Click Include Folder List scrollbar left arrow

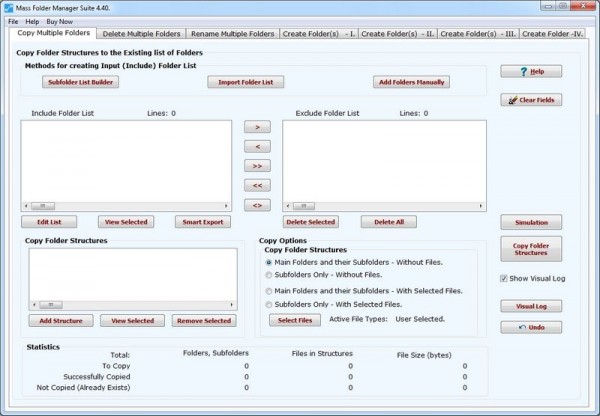click(26, 206)
